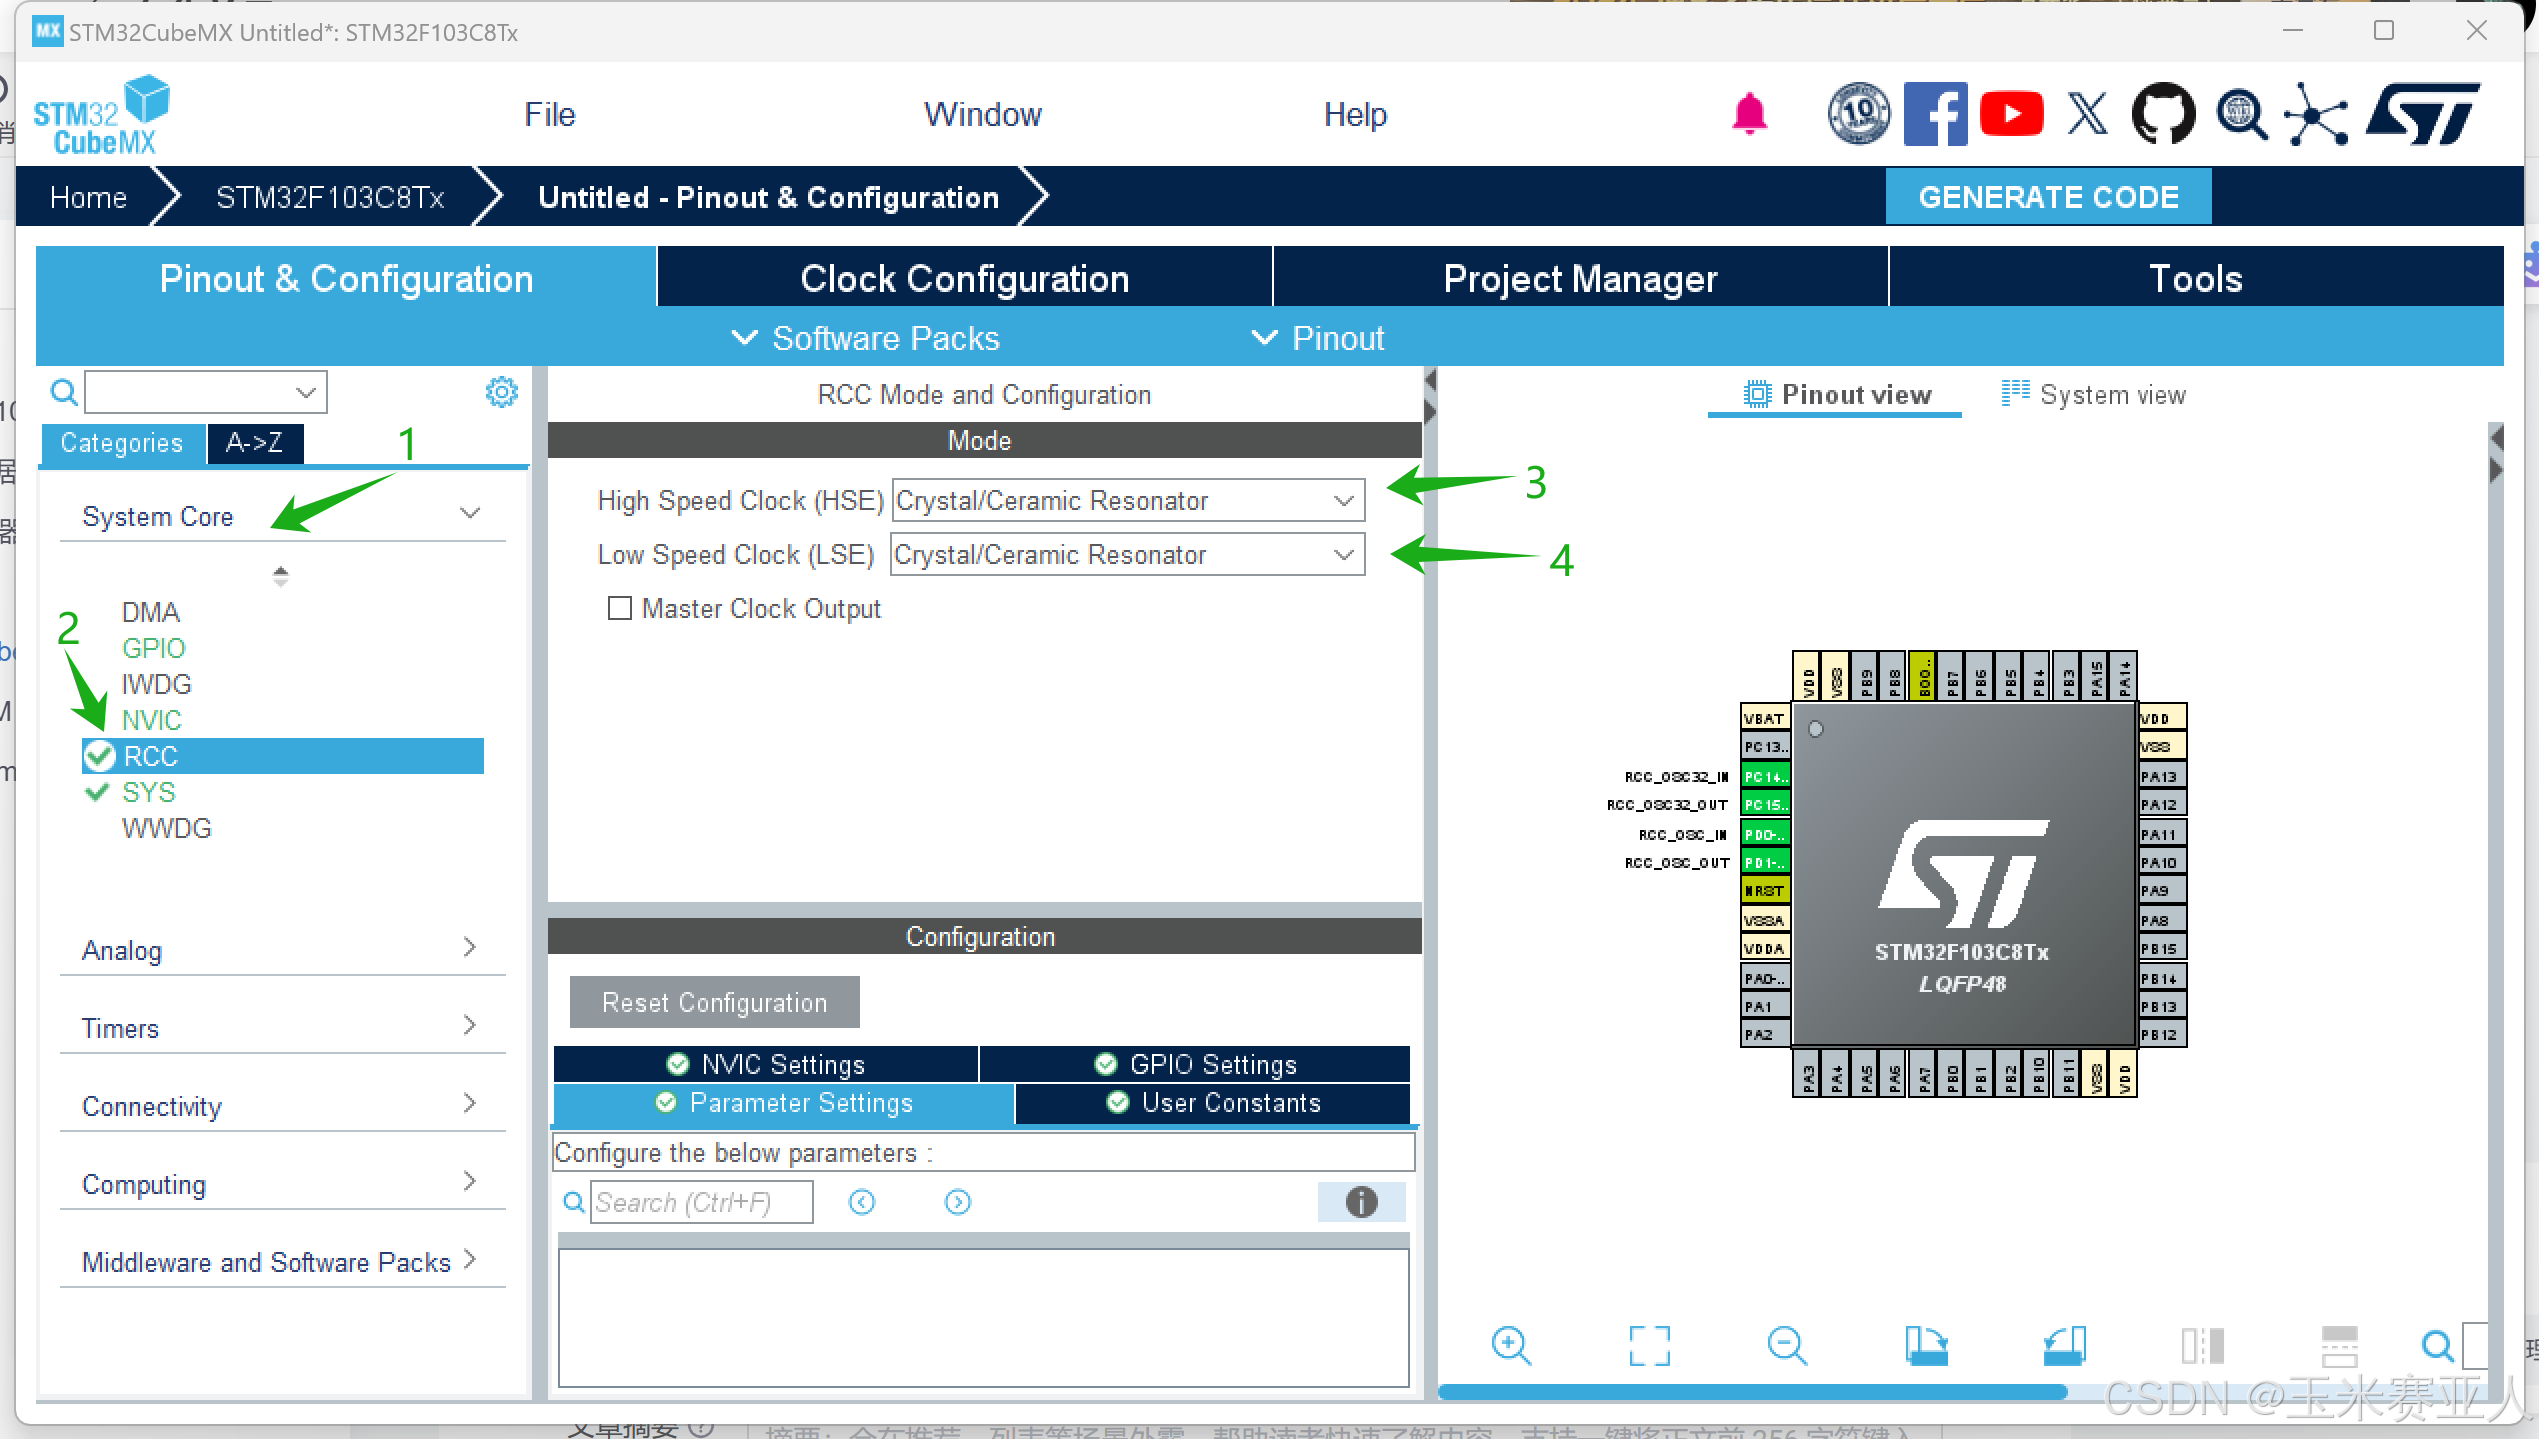Image resolution: width=2539 pixels, height=1439 pixels.
Task: Click the fit-to-view pinout icon
Action: pos(1648,1345)
